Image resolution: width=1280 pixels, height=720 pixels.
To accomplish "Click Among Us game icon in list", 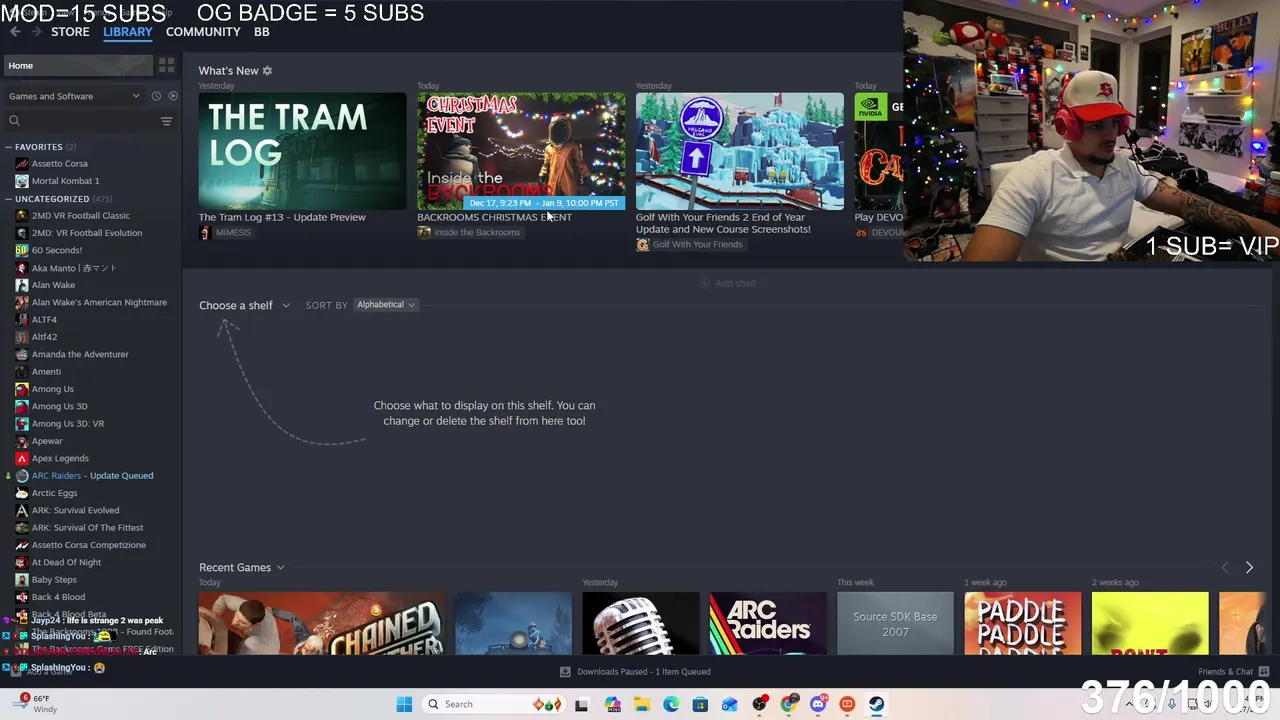I will pos(22,389).
